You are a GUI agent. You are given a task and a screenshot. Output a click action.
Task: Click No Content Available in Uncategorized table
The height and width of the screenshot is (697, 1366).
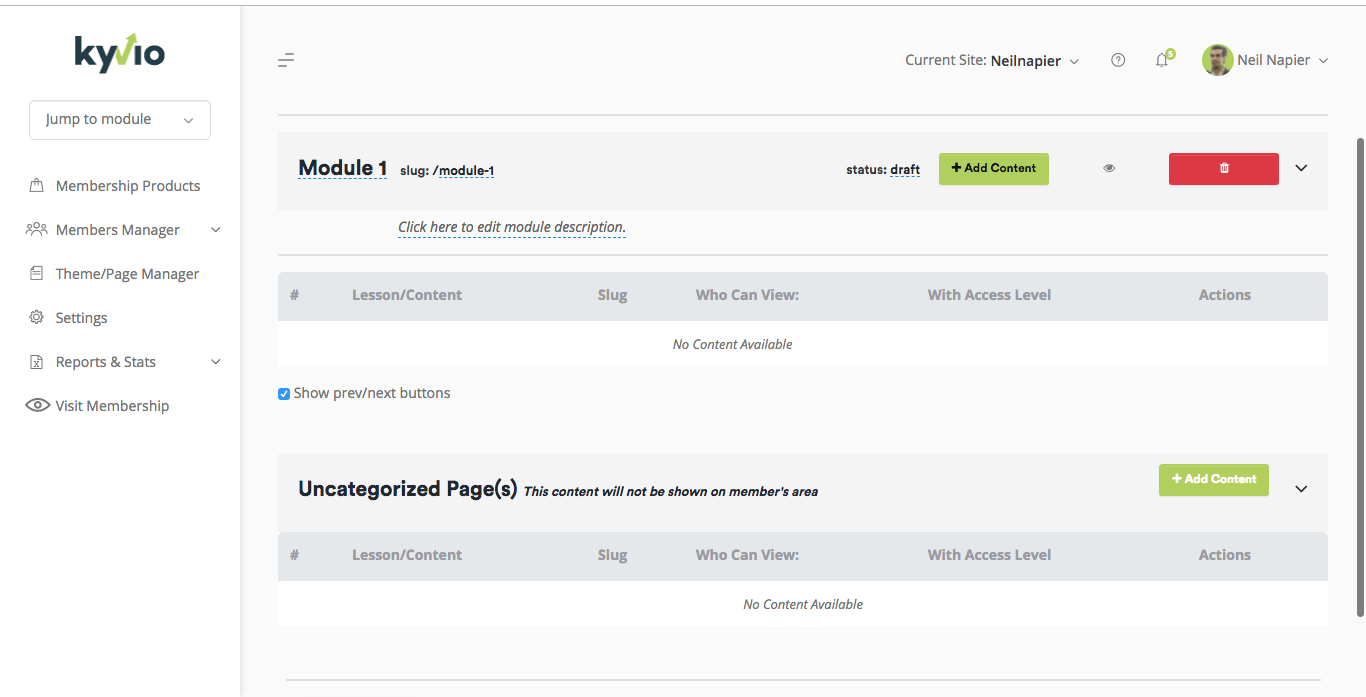(803, 604)
